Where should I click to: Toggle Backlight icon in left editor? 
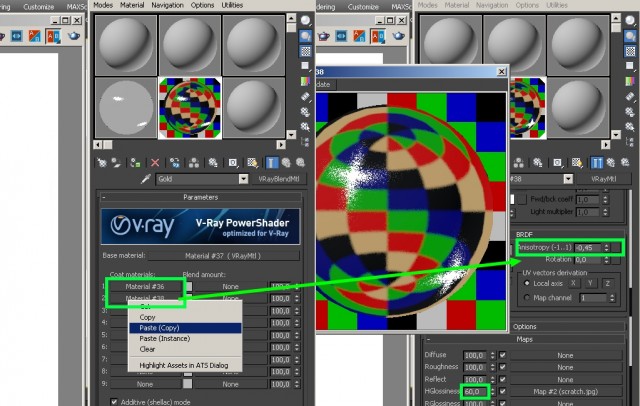[305, 36]
